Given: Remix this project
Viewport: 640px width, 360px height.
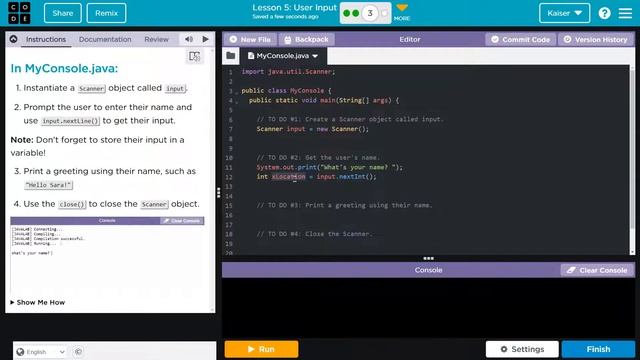Looking at the screenshot, I should (106, 13).
